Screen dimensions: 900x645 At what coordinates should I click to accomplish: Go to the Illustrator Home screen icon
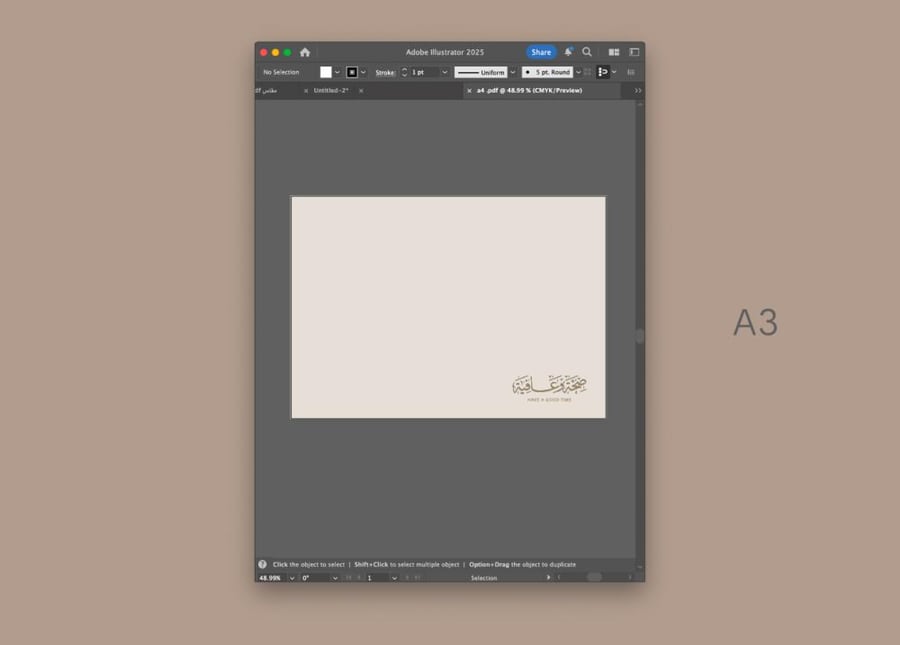coord(305,52)
